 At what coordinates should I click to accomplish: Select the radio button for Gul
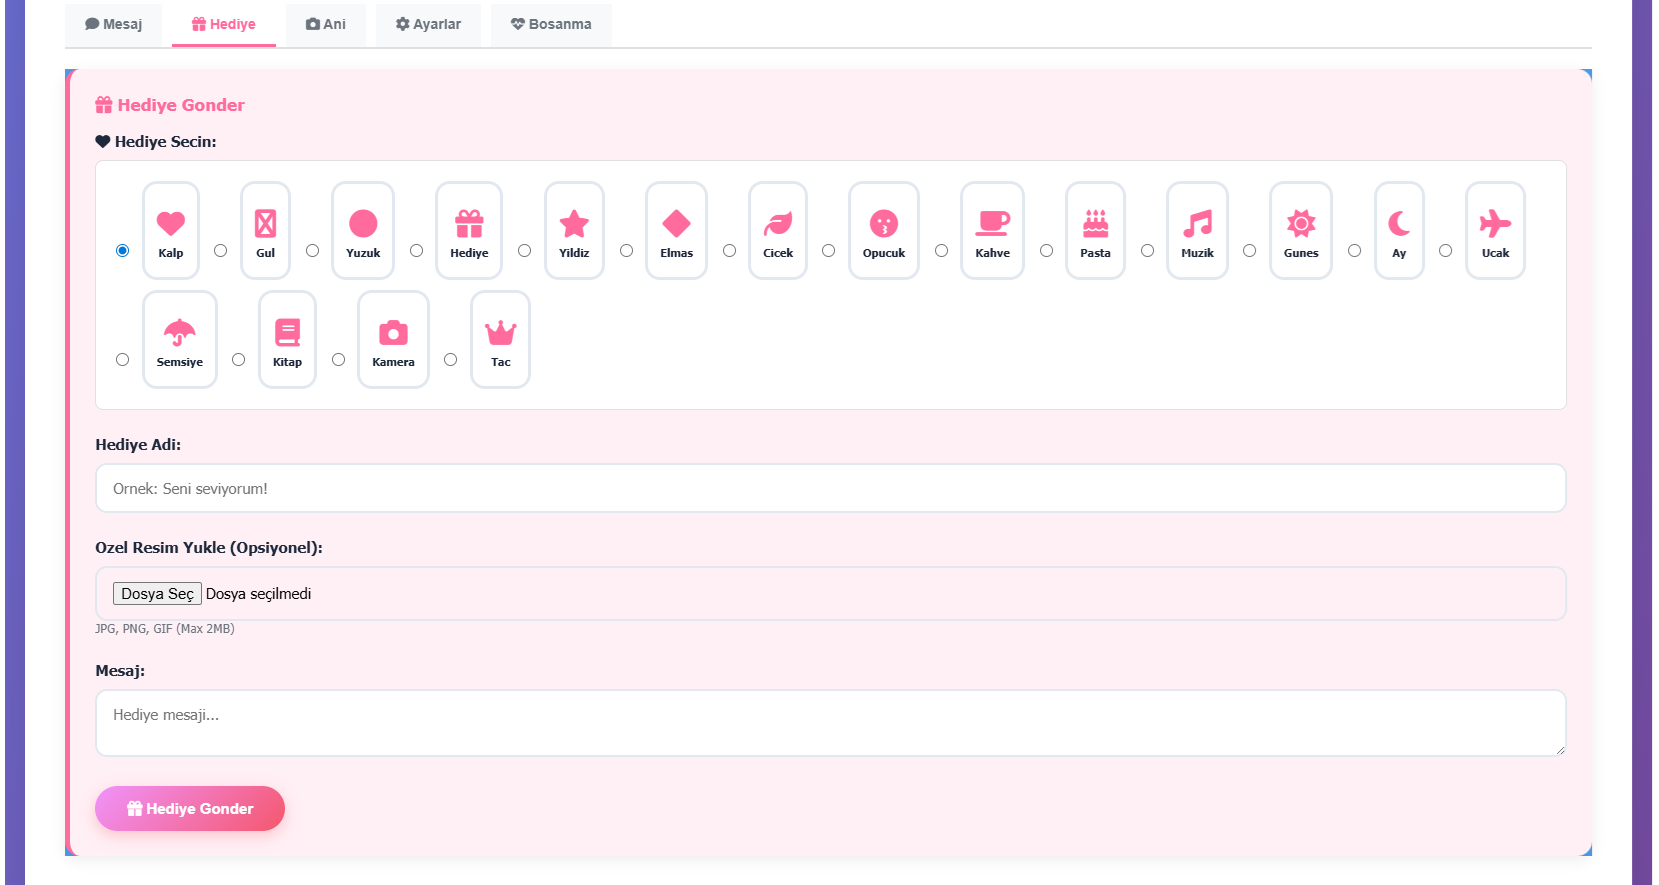(221, 251)
